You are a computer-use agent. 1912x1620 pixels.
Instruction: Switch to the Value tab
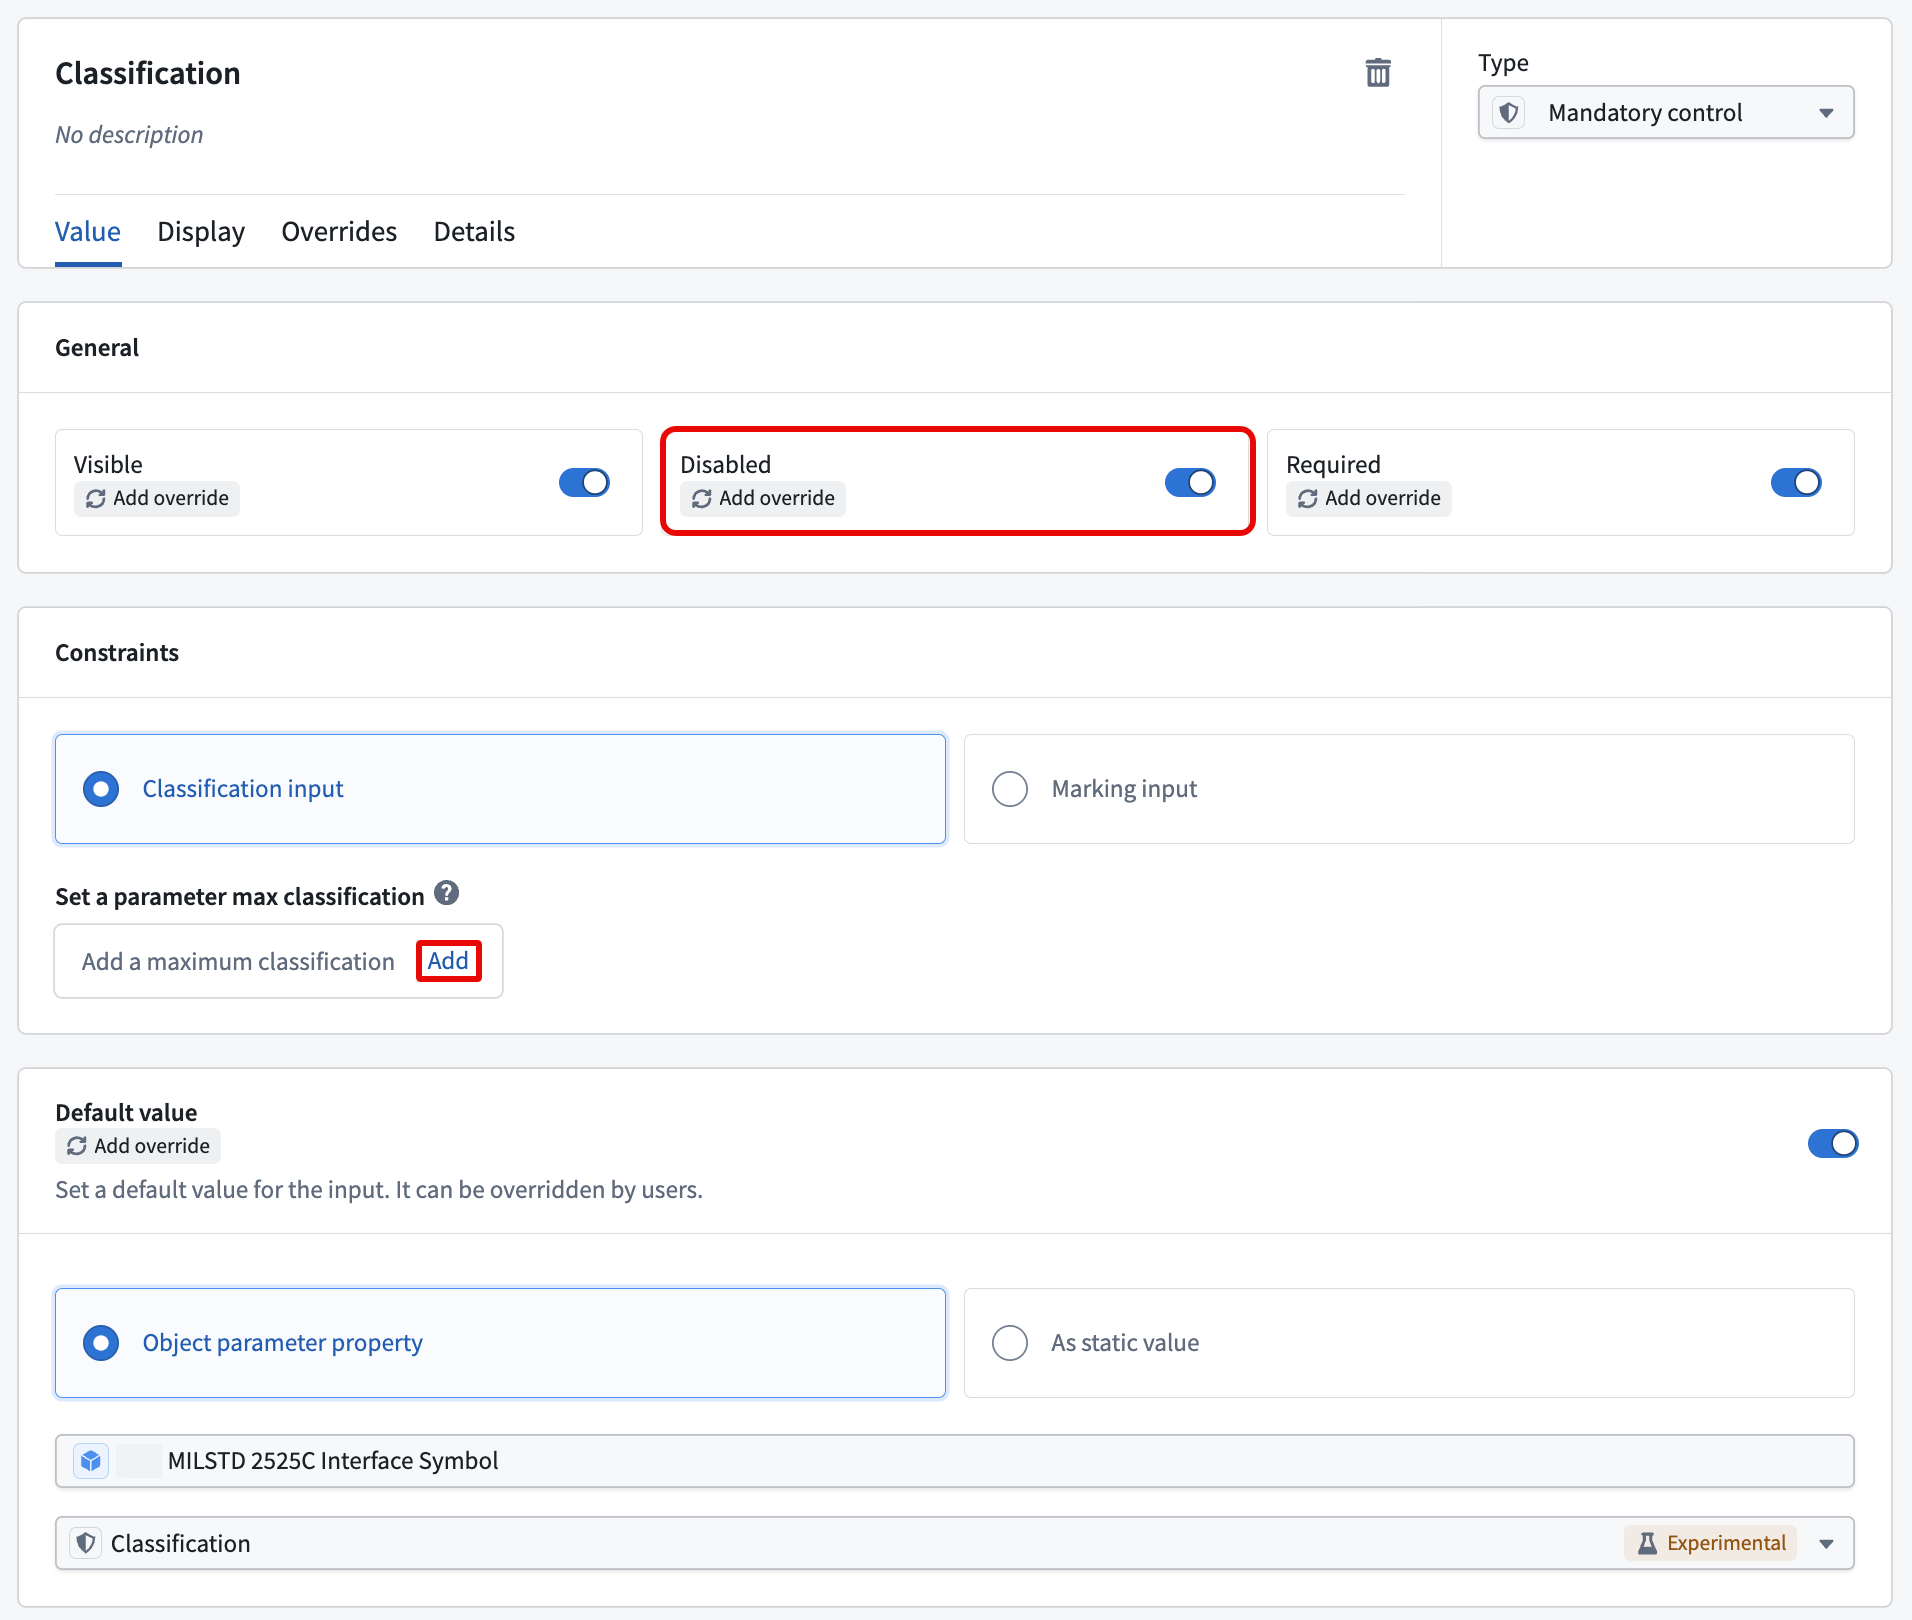tap(88, 232)
